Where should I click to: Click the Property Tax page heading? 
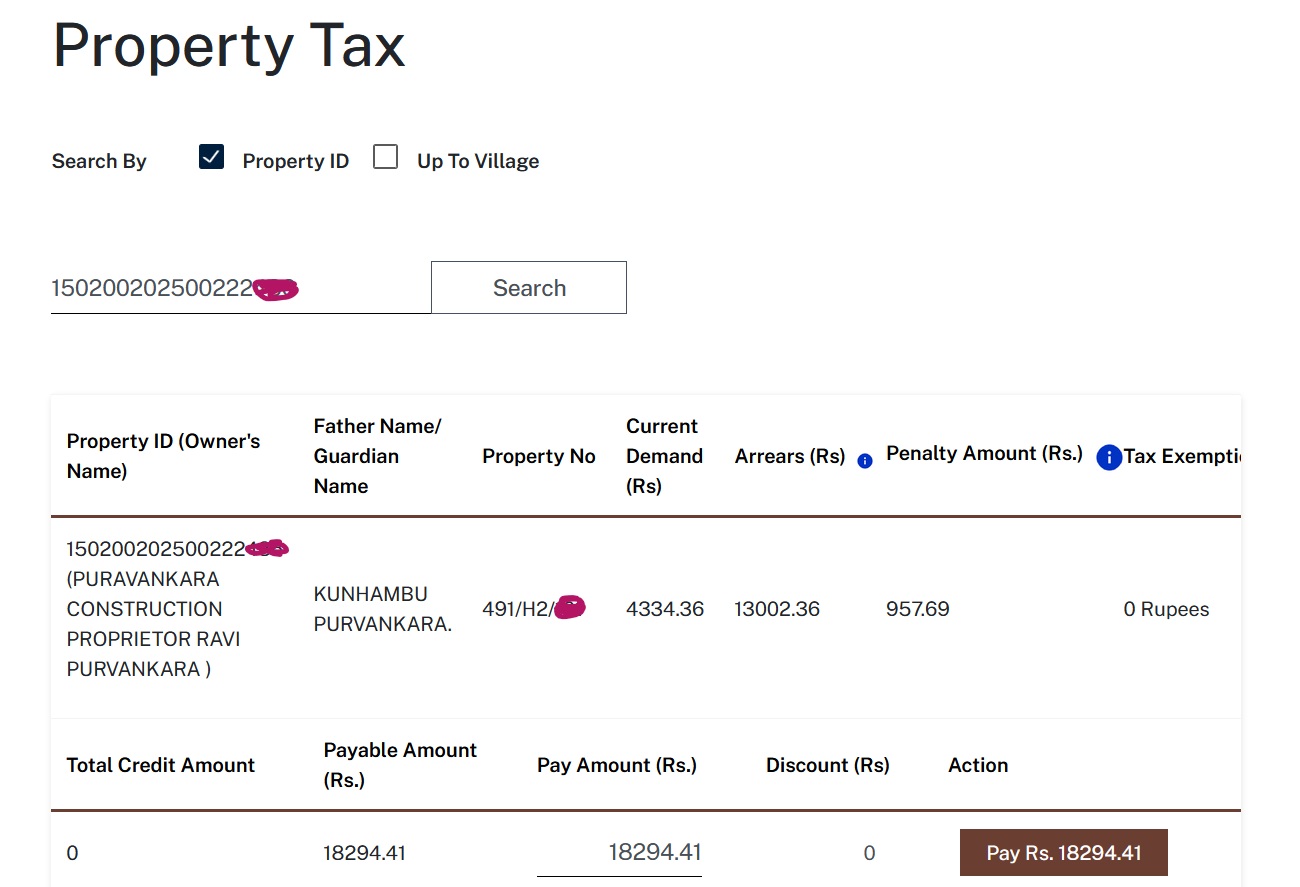point(229,45)
